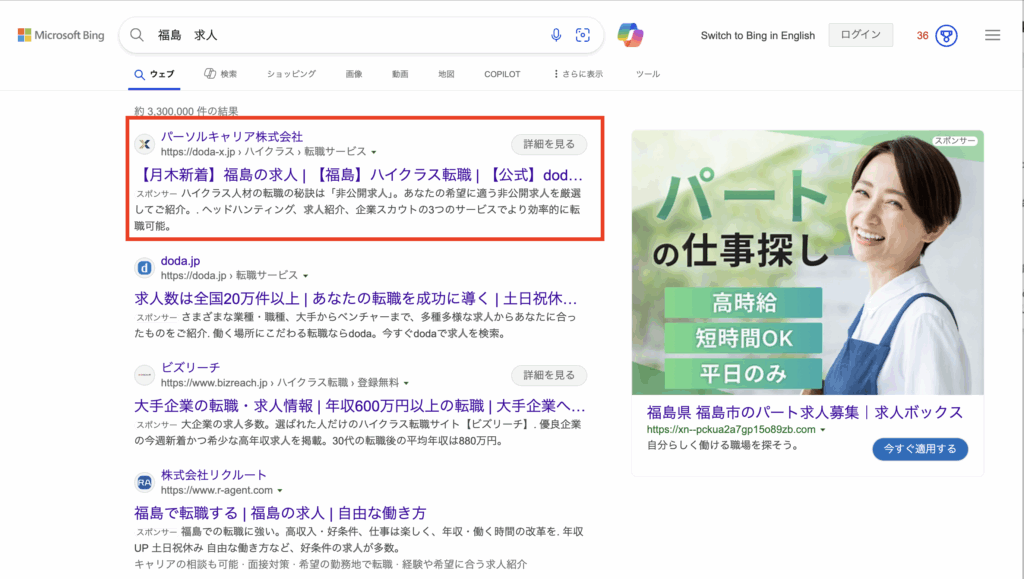Select the ウェブ tab

pyautogui.click(x=154, y=74)
